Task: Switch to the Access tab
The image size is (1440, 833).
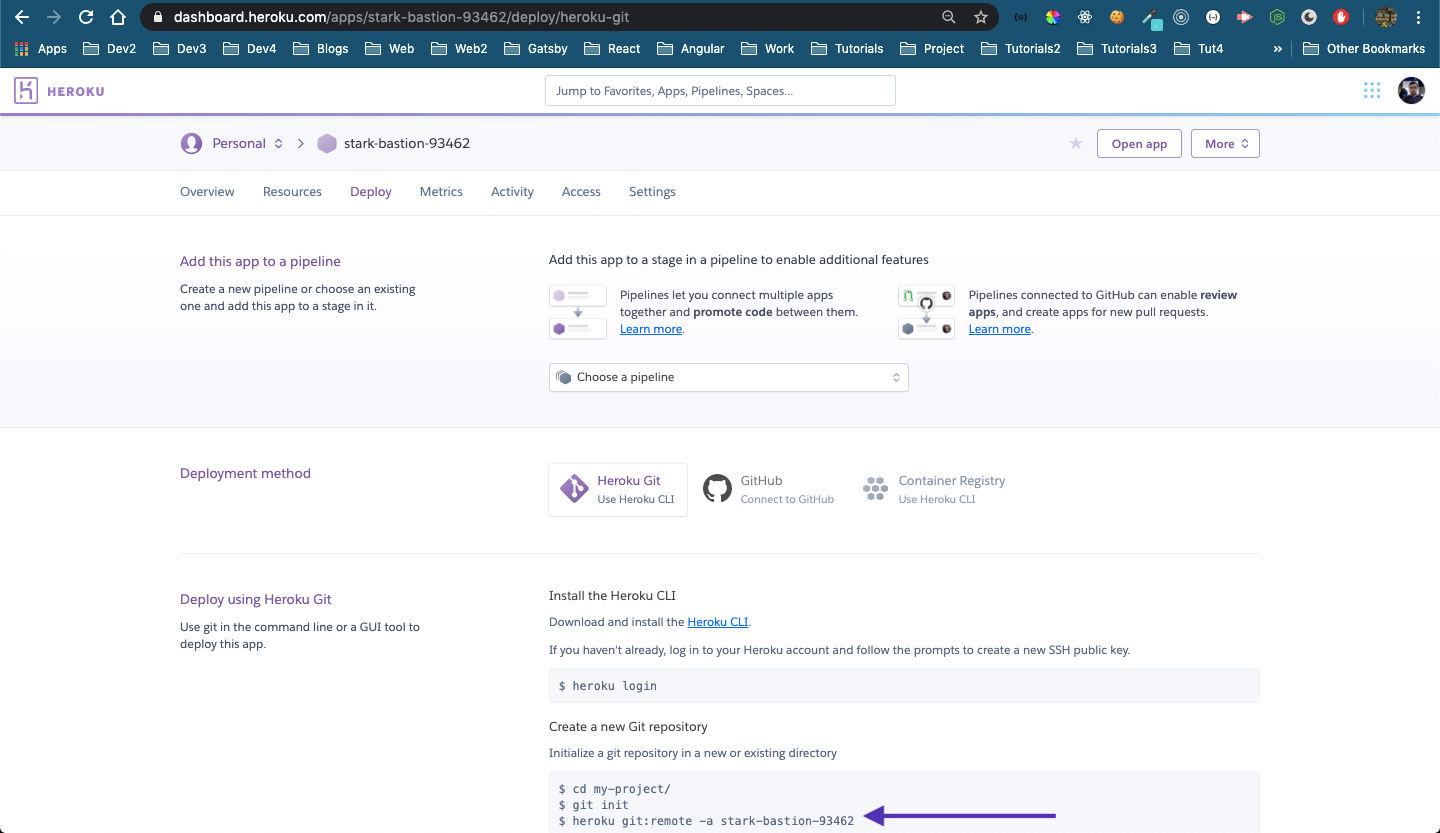Action: point(581,192)
